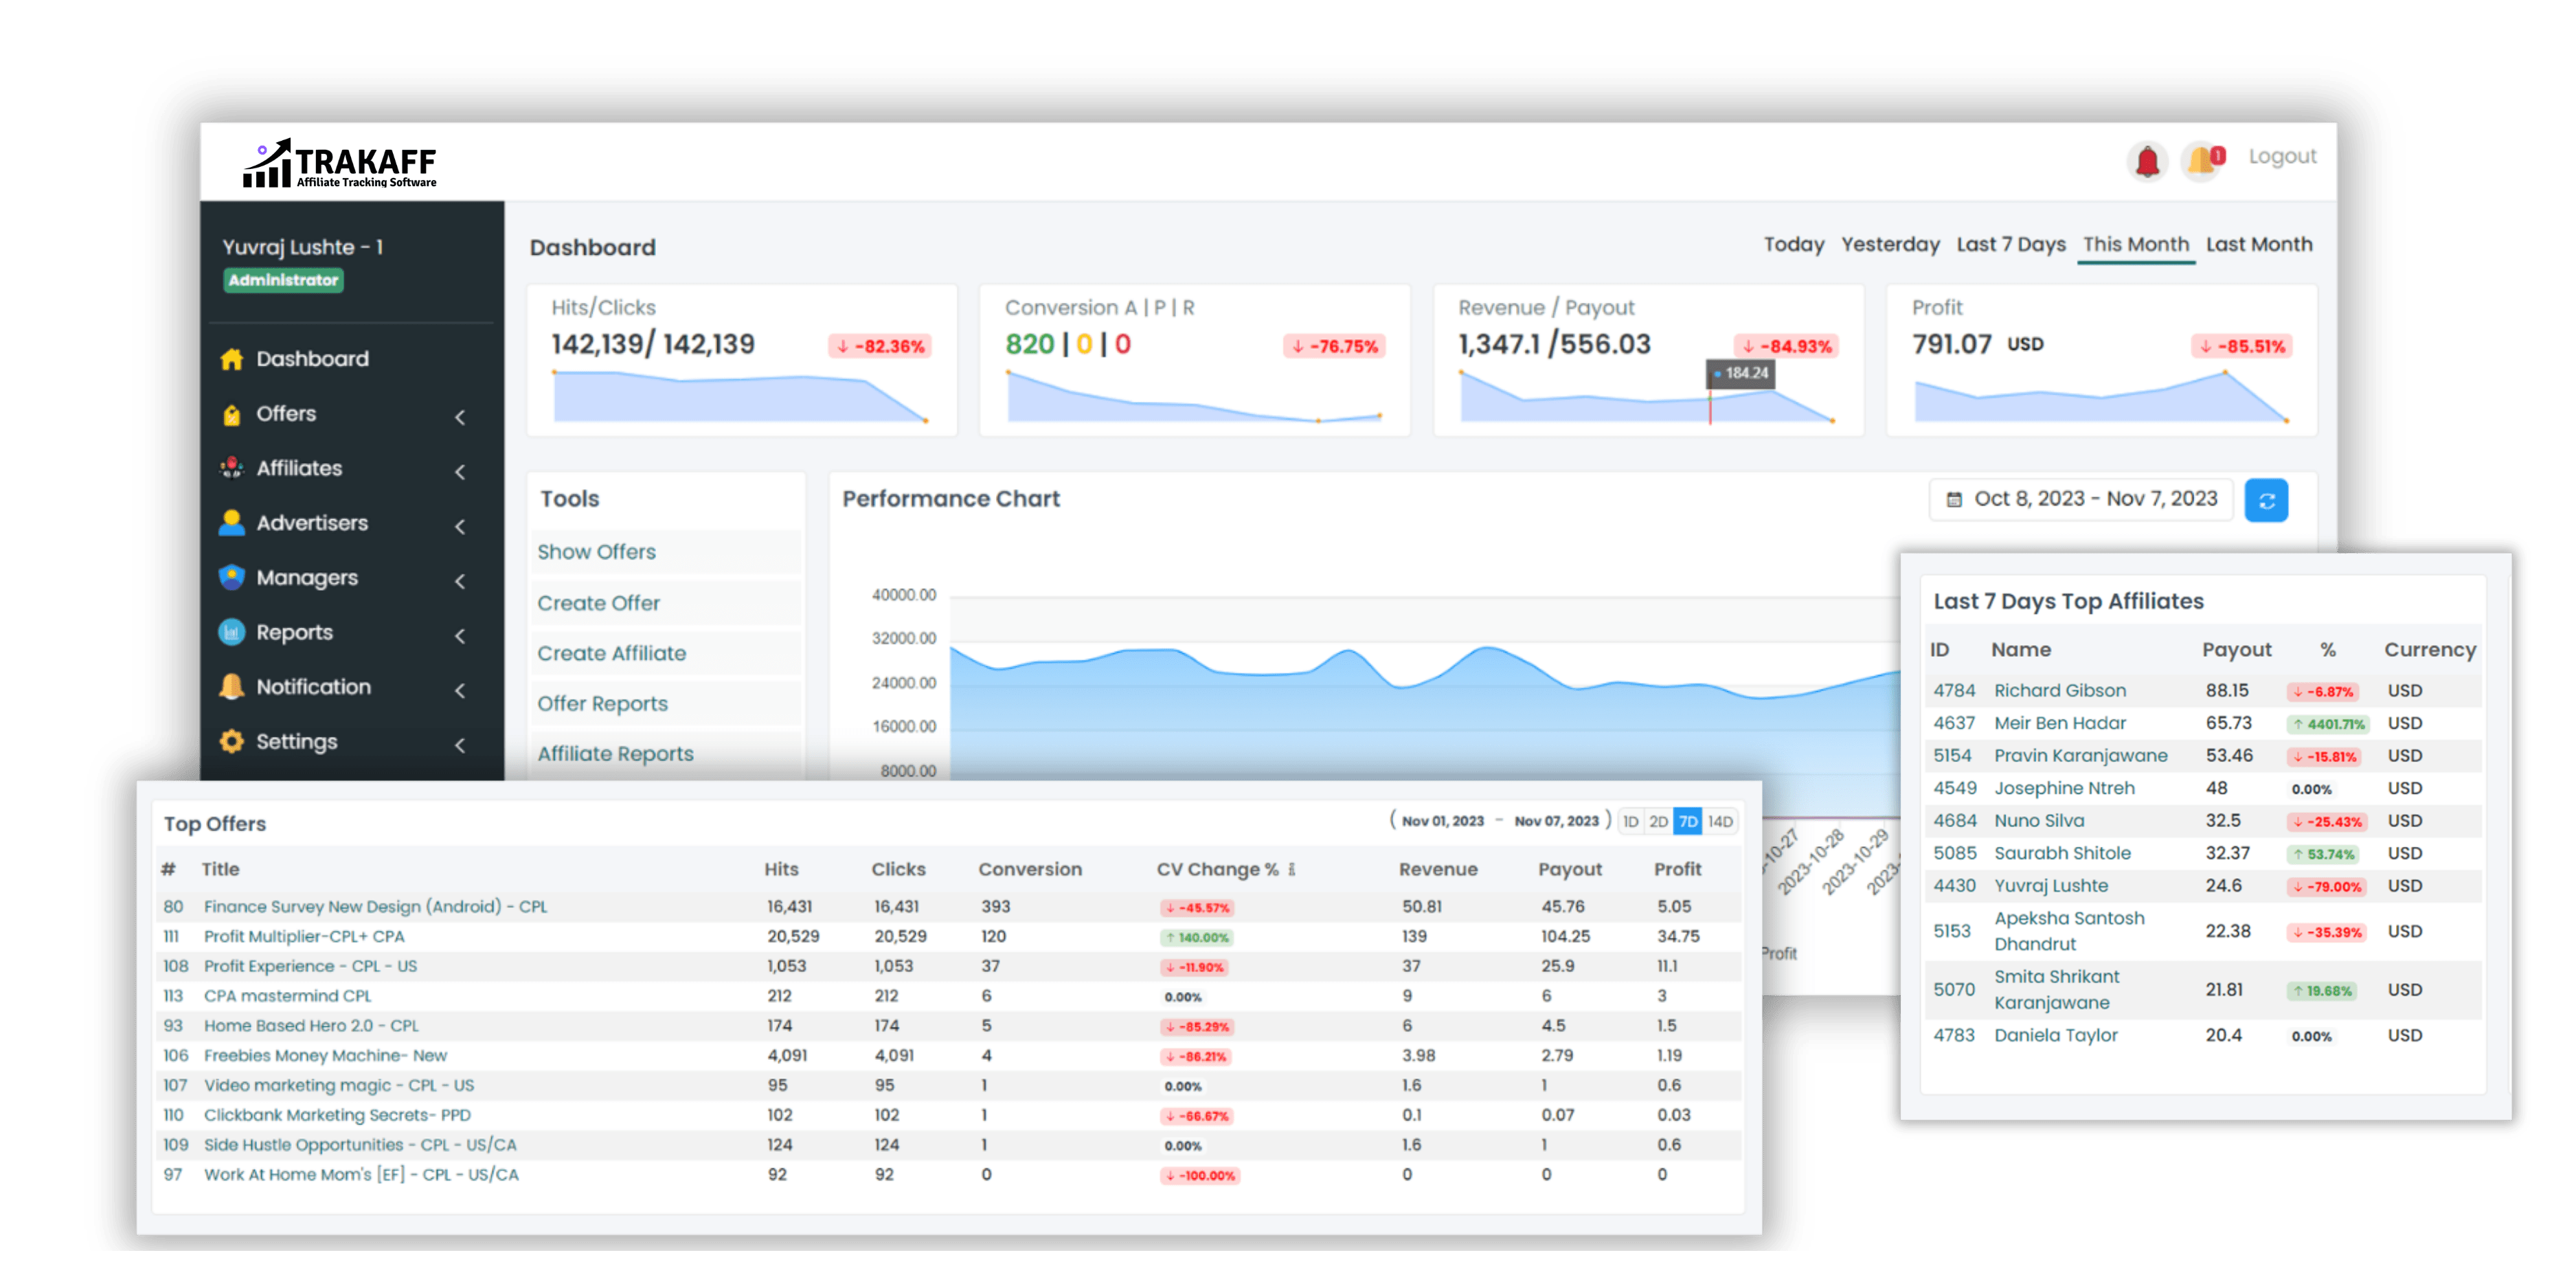Switch Top Offers to 14D view
Image resolution: width=2576 pixels, height=1288 pixels.
pyautogui.click(x=1719, y=820)
